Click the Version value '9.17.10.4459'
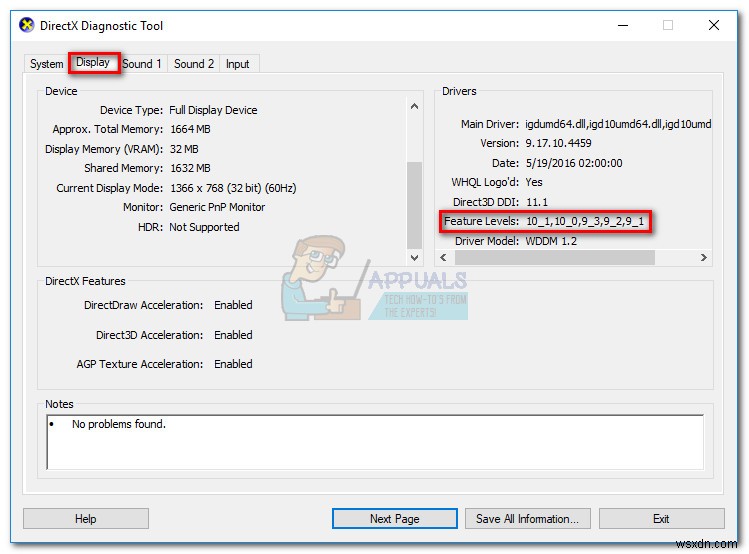Screen dimensions: 749x554 [558, 143]
